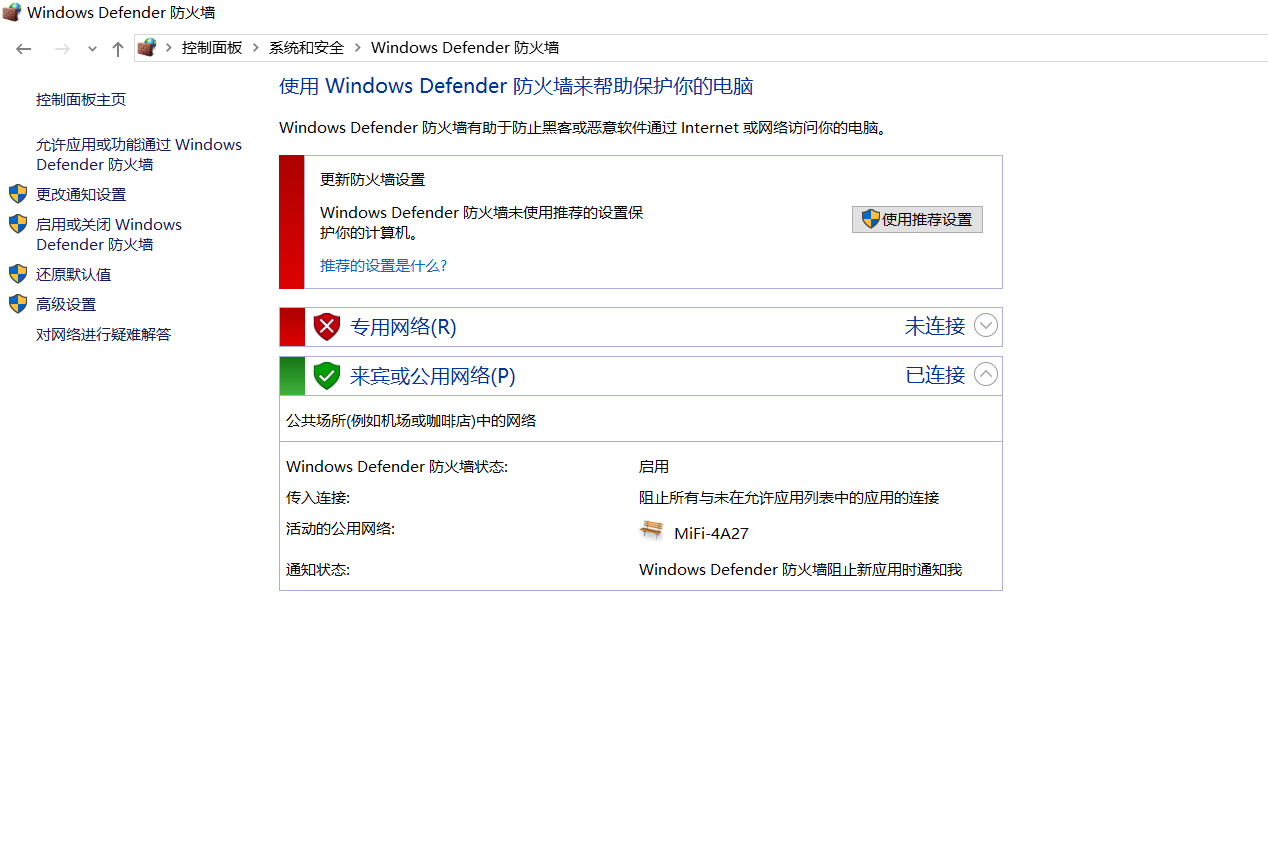
Task: Click Windows Defender 防火墙 breadcrumb item
Action: coord(465,47)
